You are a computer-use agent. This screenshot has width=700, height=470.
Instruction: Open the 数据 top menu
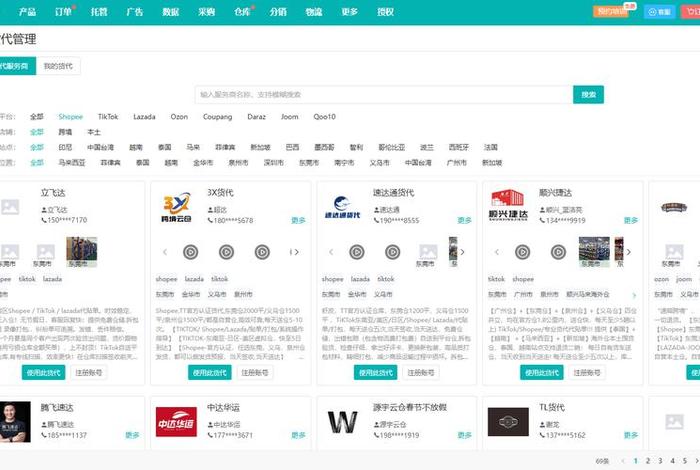click(x=171, y=12)
